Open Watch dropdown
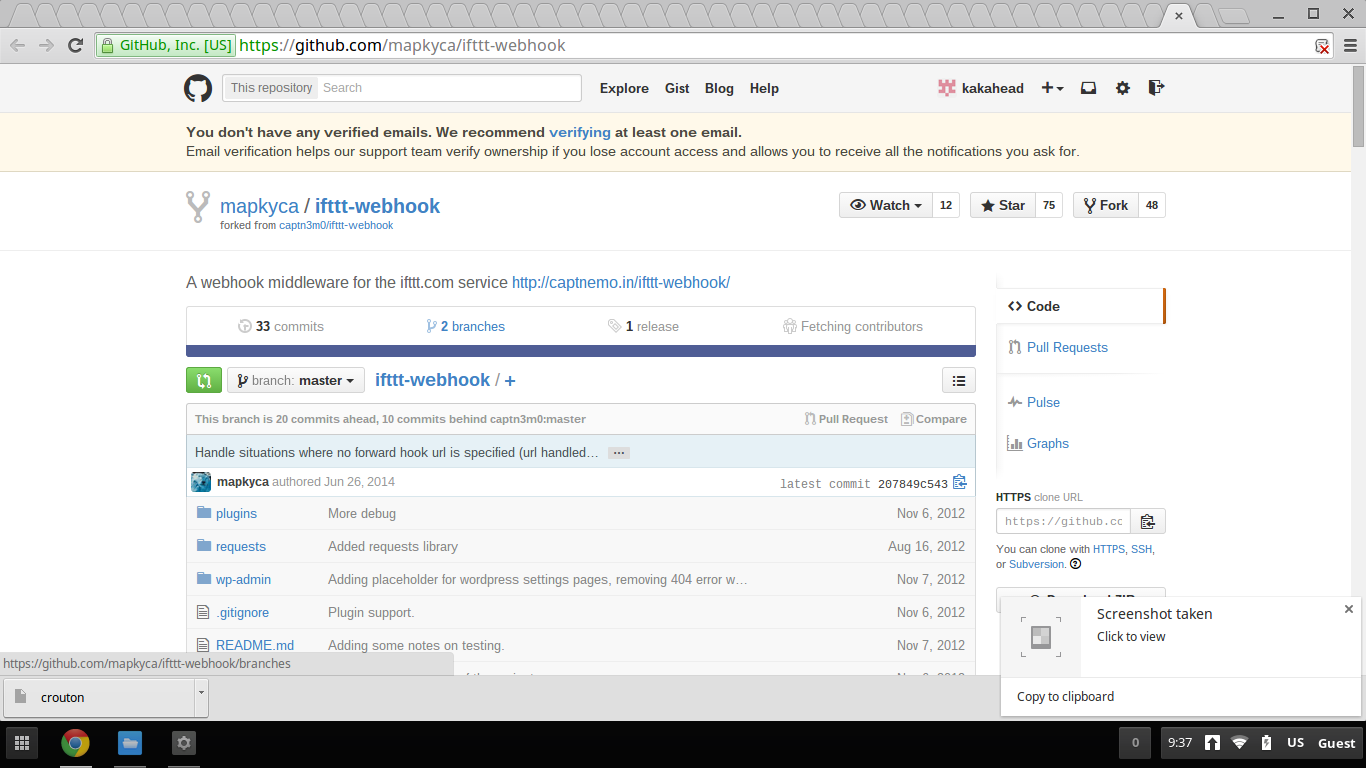Image resolution: width=1366 pixels, height=768 pixels. click(x=885, y=205)
